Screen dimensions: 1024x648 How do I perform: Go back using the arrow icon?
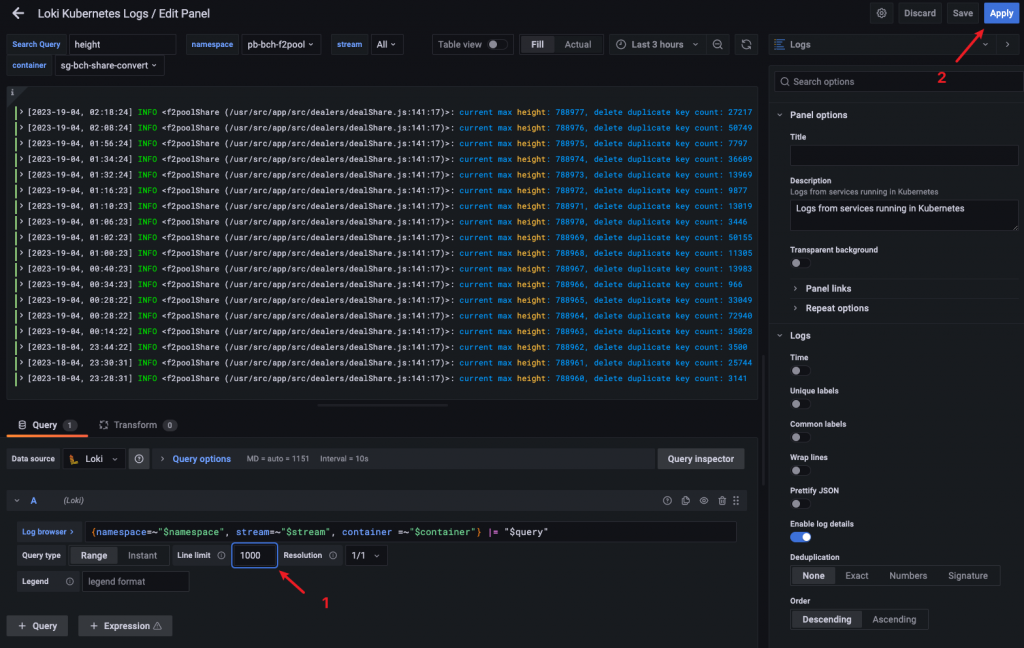(x=18, y=13)
